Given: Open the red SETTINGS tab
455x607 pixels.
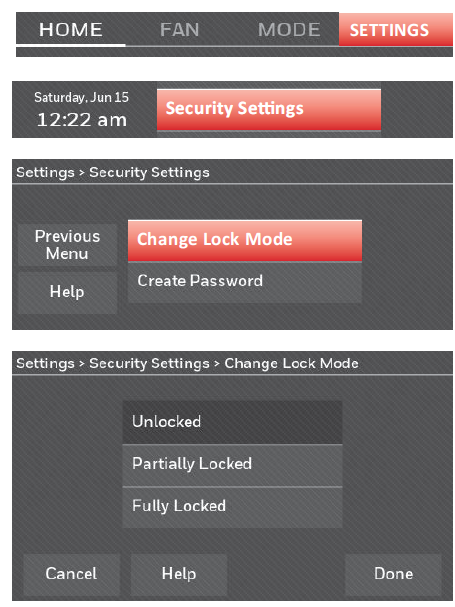Looking at the screenshot, I should [395, 29].
